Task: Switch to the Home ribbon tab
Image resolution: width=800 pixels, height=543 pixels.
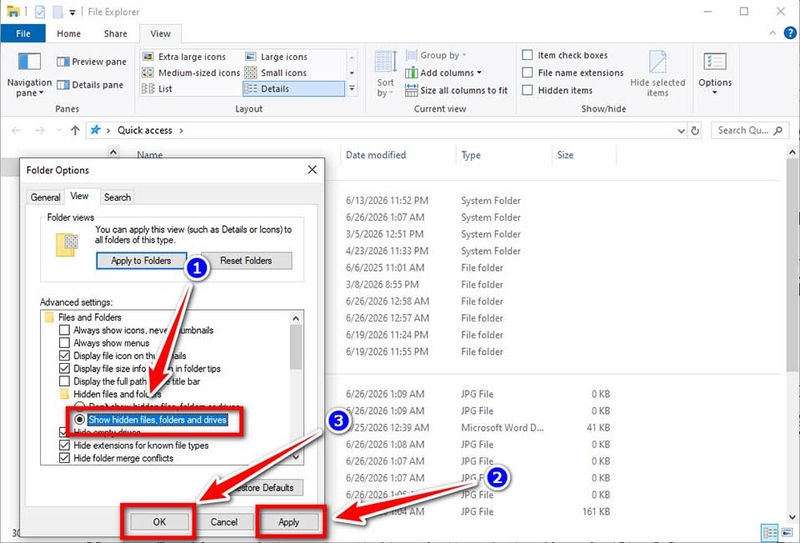Action: point(68,34)
